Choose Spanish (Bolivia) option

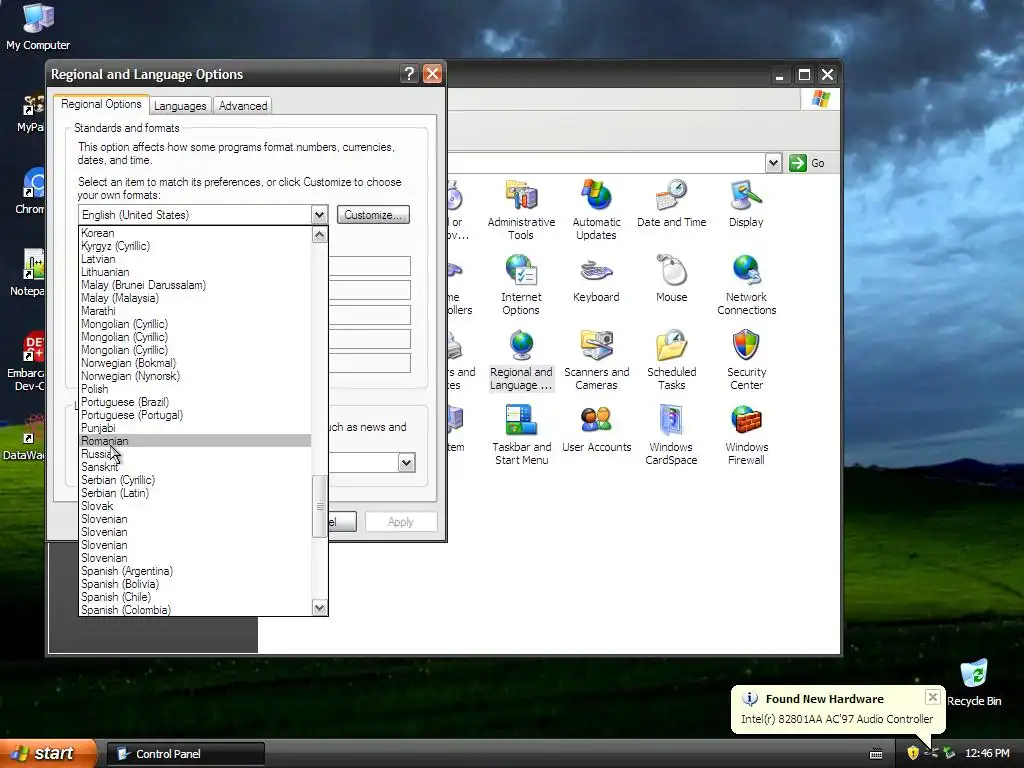[195, 584]
